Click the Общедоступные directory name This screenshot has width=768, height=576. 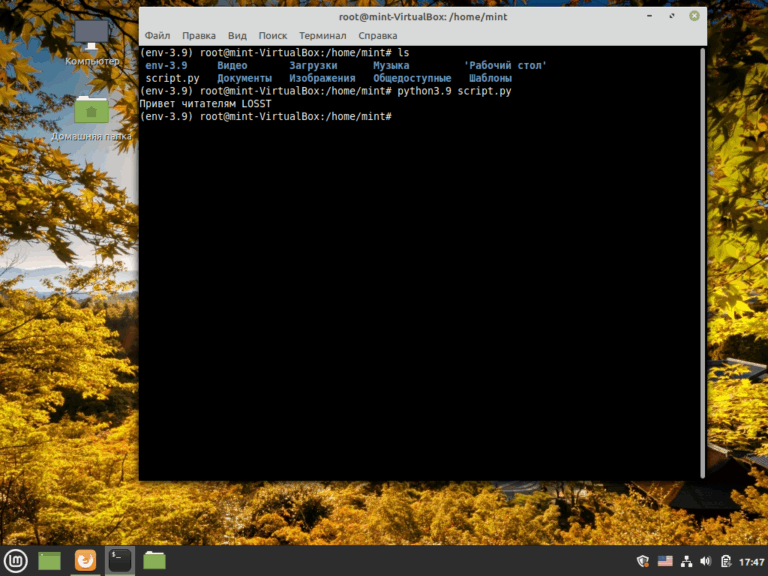click(x=412, y=78)
